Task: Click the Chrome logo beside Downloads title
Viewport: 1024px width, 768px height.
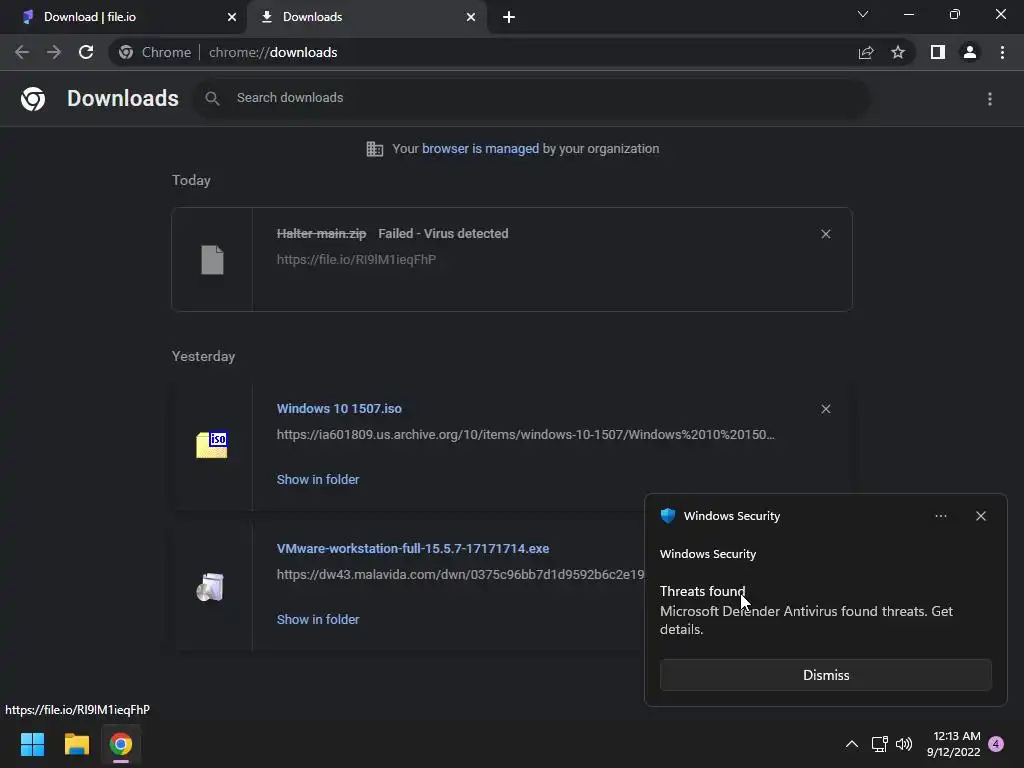Action: [x=33, y=99]
